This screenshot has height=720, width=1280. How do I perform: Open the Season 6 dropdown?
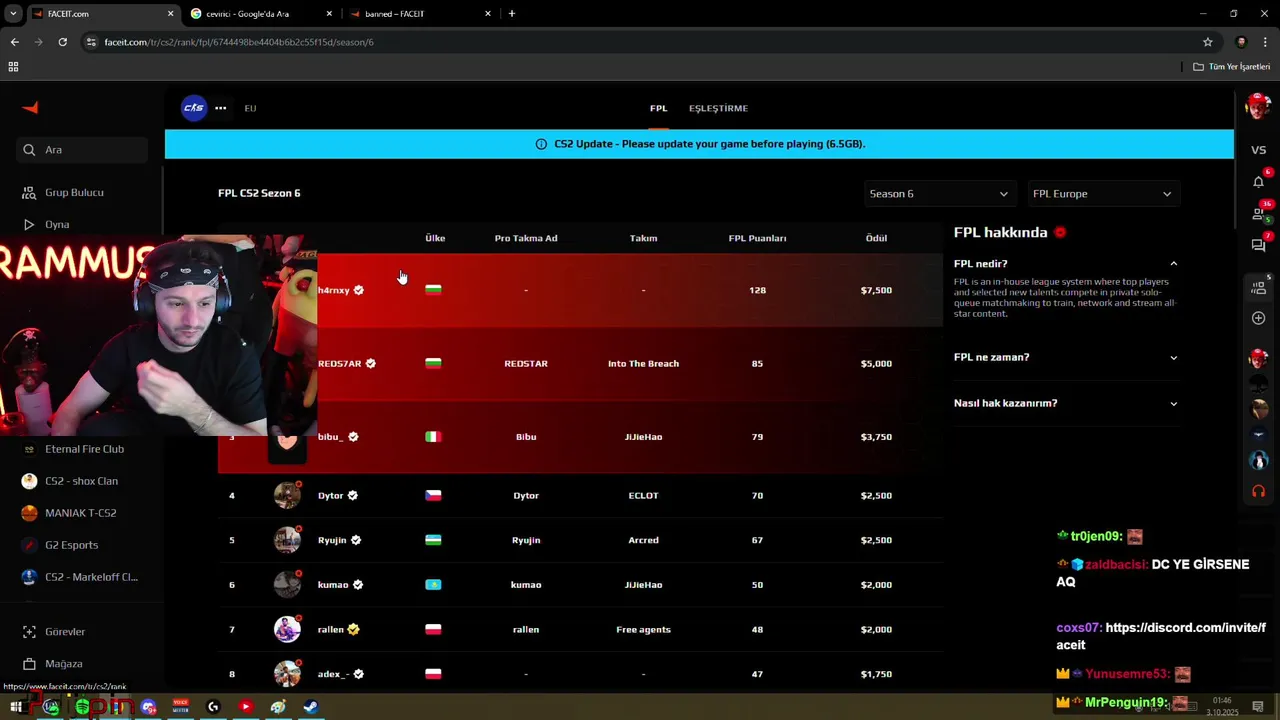[938, 194]
